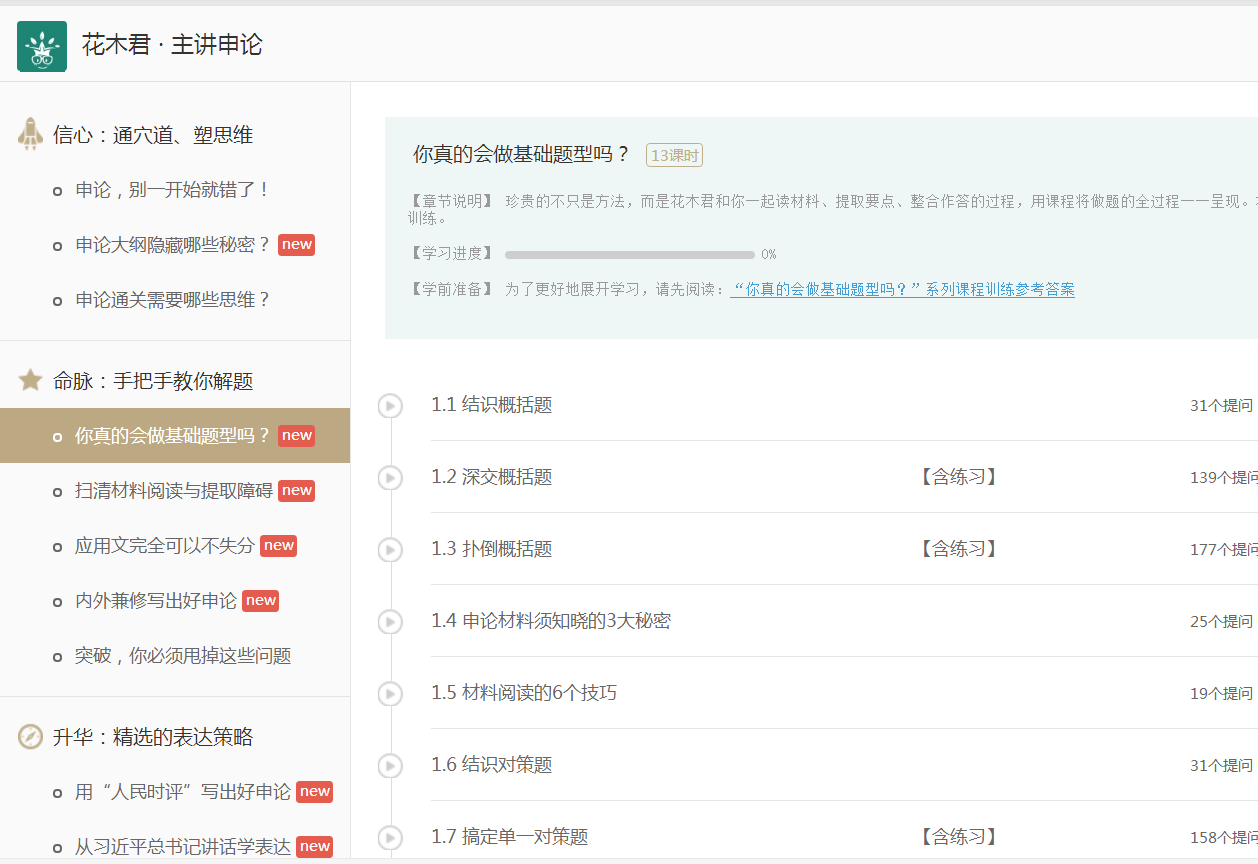The image size is (1258, 864).
Task: Click new badge beside 扫清材料阅读与提取障碍
Action: pyautogui.click(x=297, y=490)
